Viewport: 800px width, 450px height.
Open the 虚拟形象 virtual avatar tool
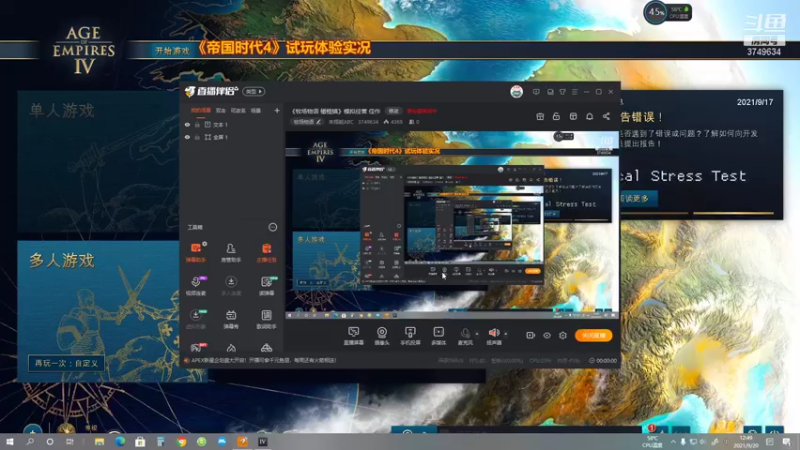click(x=195, y=319)
